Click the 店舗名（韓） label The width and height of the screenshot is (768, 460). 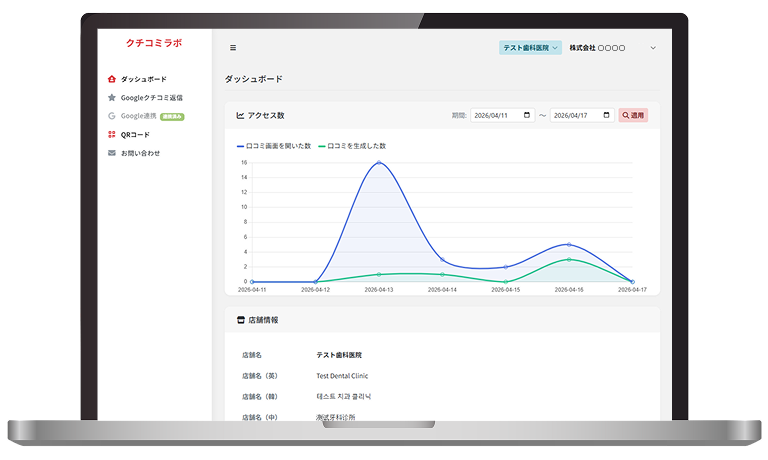click(x=260, y=397)
